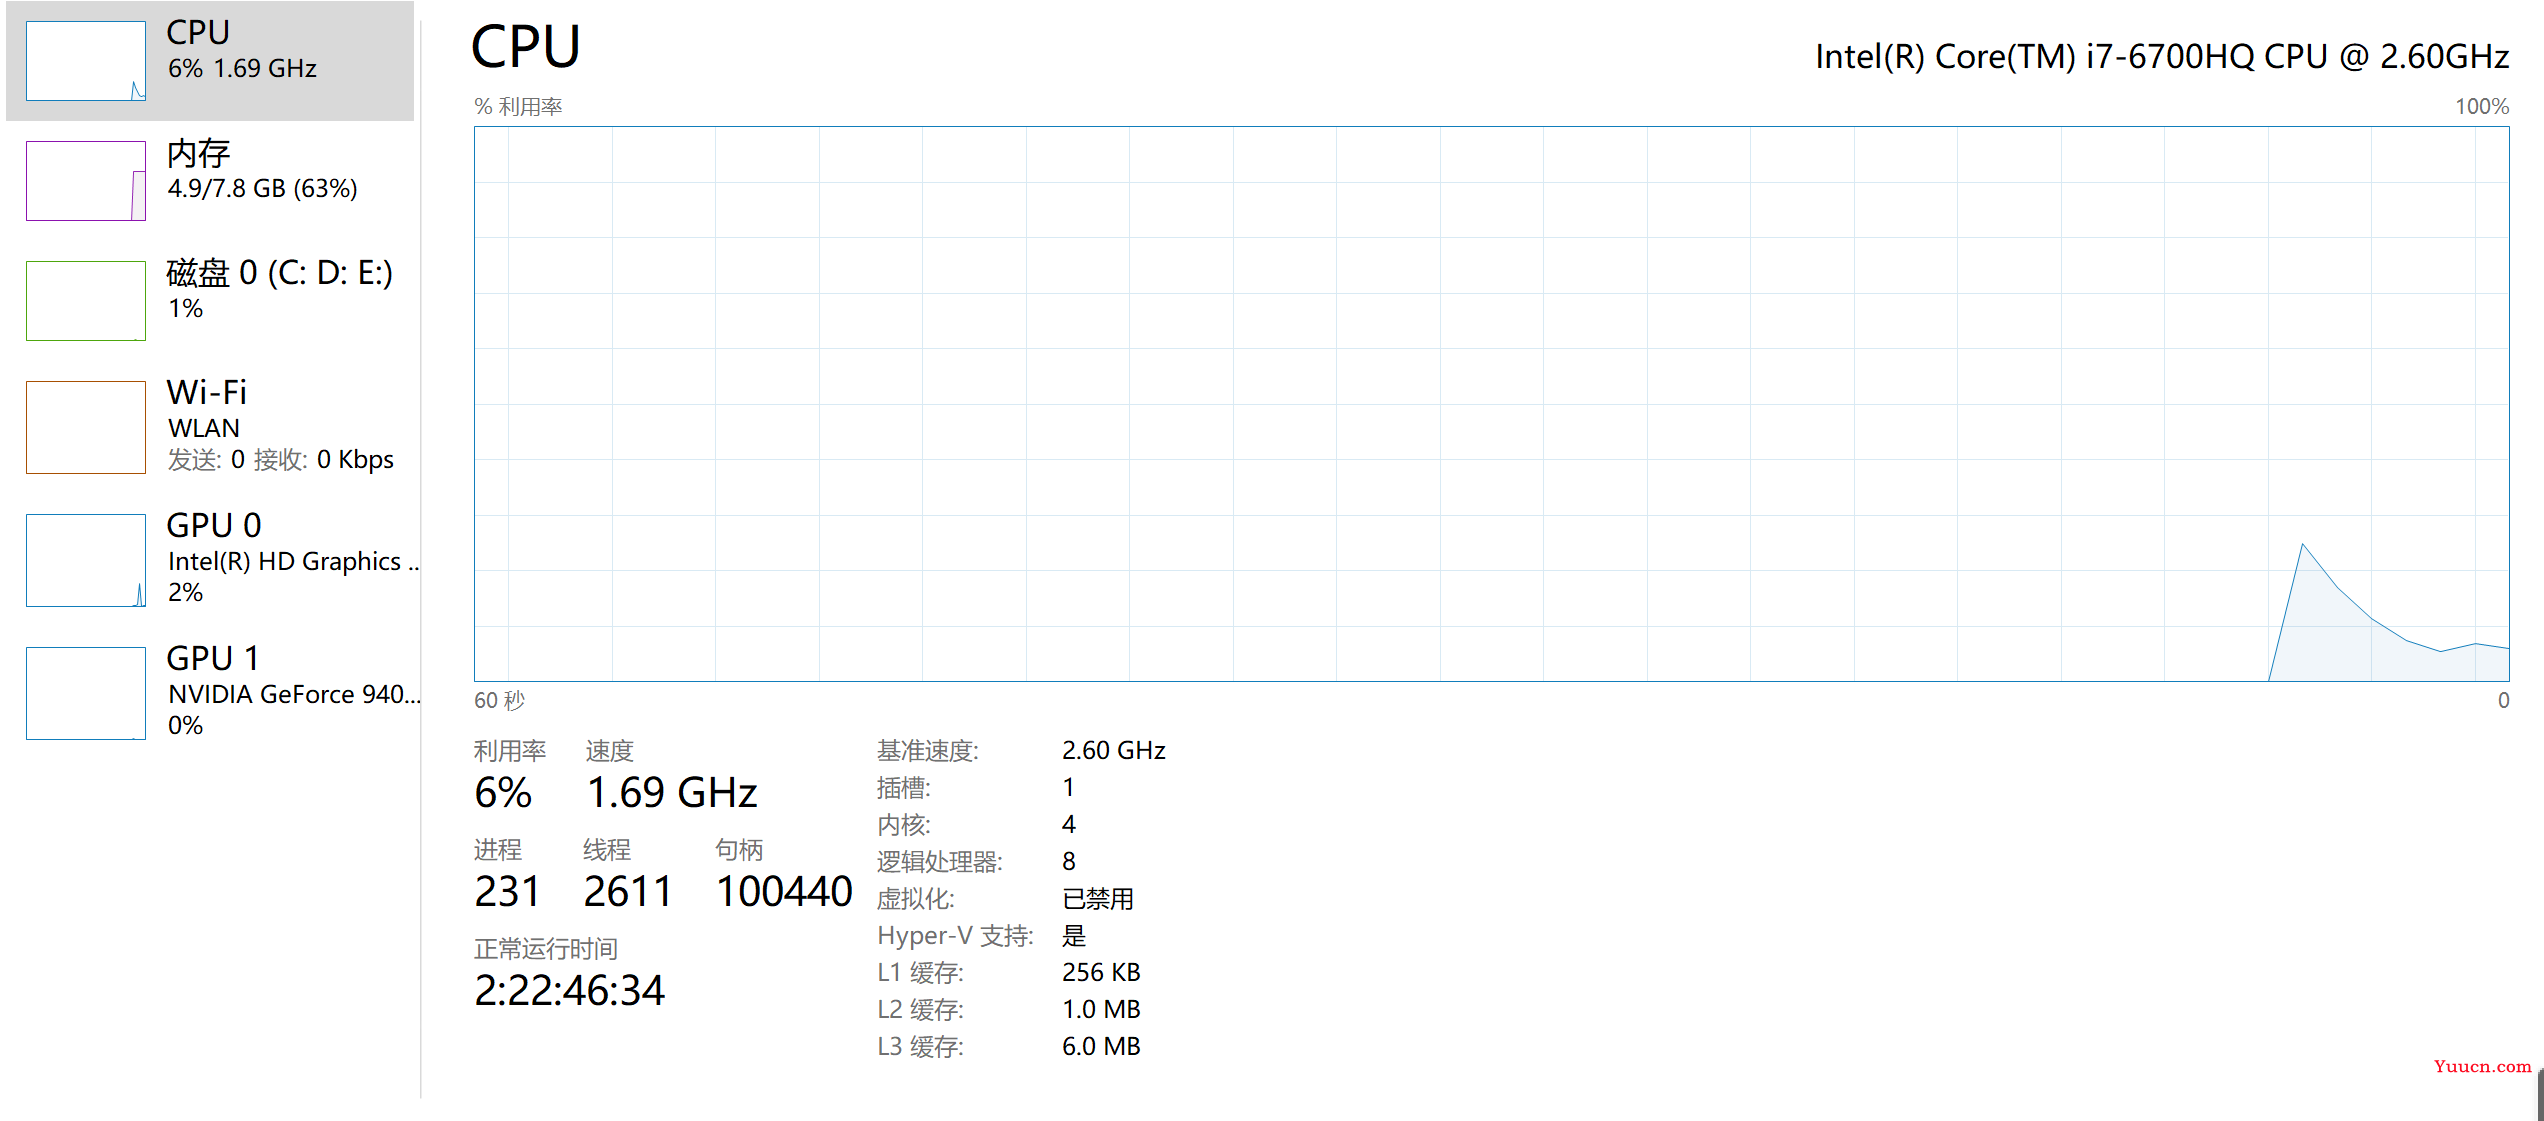Click the 60 秒 time axis label
This screenshot has width=2544, height=1121.
tap(499, 700)
